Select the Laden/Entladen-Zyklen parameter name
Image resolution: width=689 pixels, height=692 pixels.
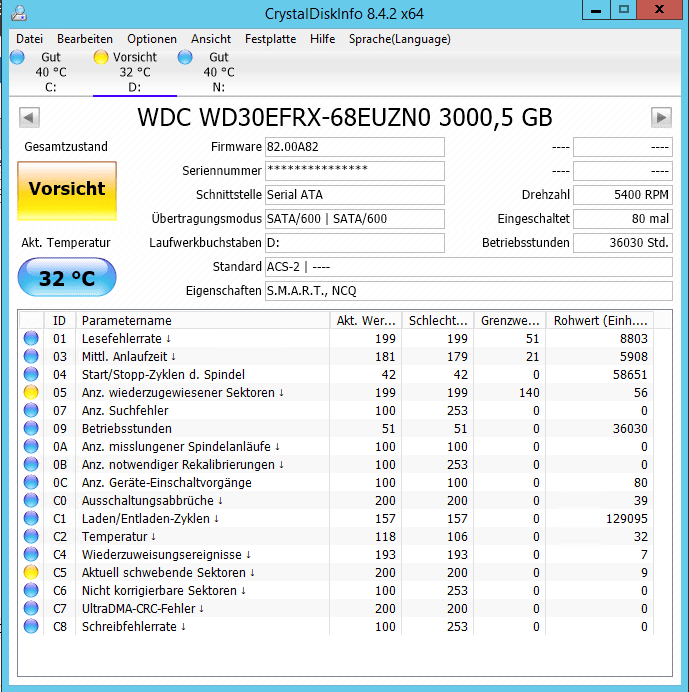click(x=150, y=519)
